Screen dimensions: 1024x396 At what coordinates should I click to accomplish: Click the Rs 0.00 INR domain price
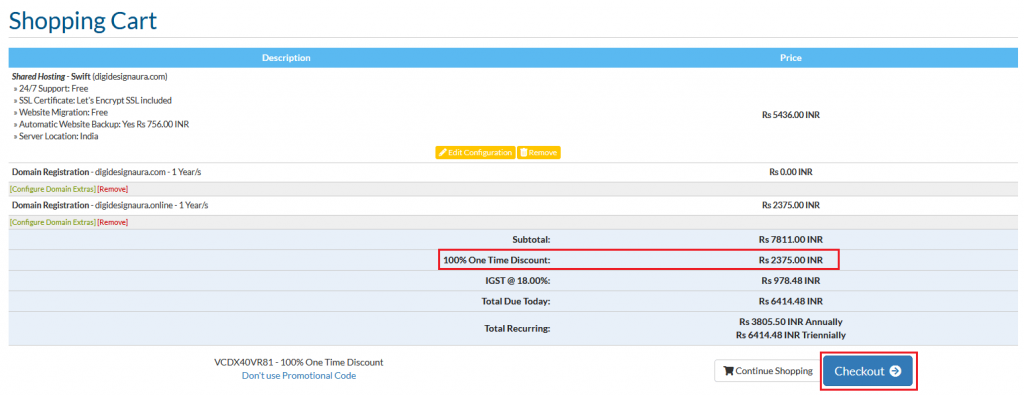[x=791, y=173]
